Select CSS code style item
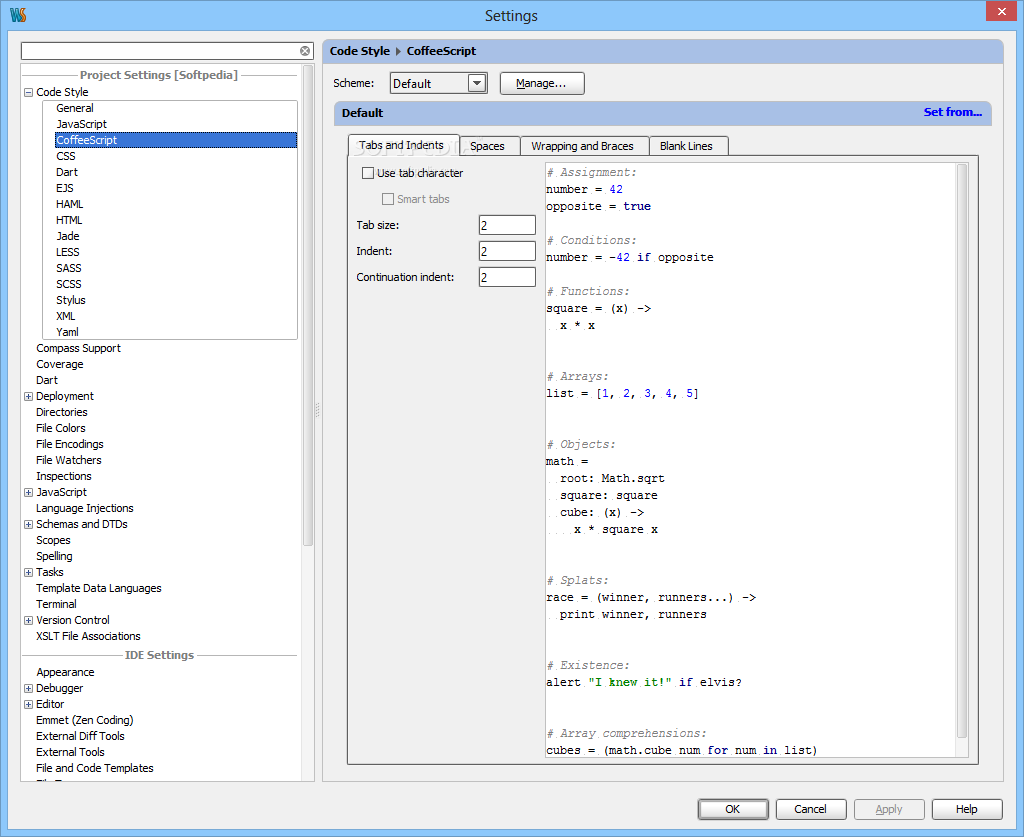 65,156
